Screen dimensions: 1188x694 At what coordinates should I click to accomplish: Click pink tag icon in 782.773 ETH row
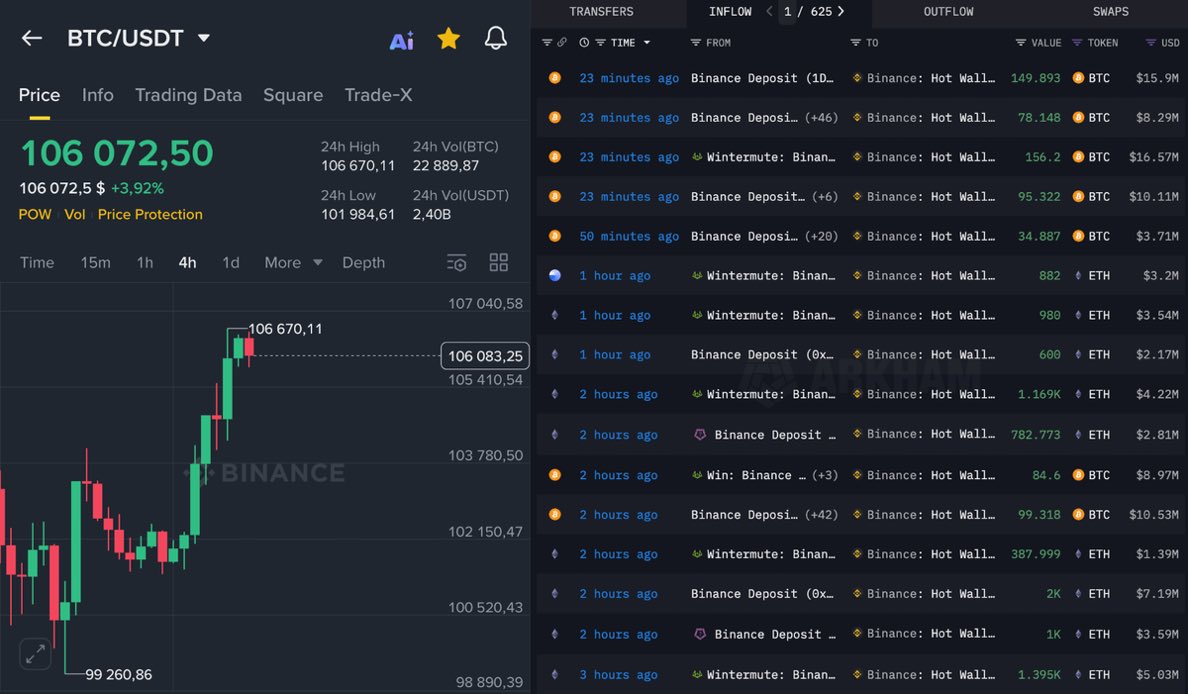pos(700,434)
